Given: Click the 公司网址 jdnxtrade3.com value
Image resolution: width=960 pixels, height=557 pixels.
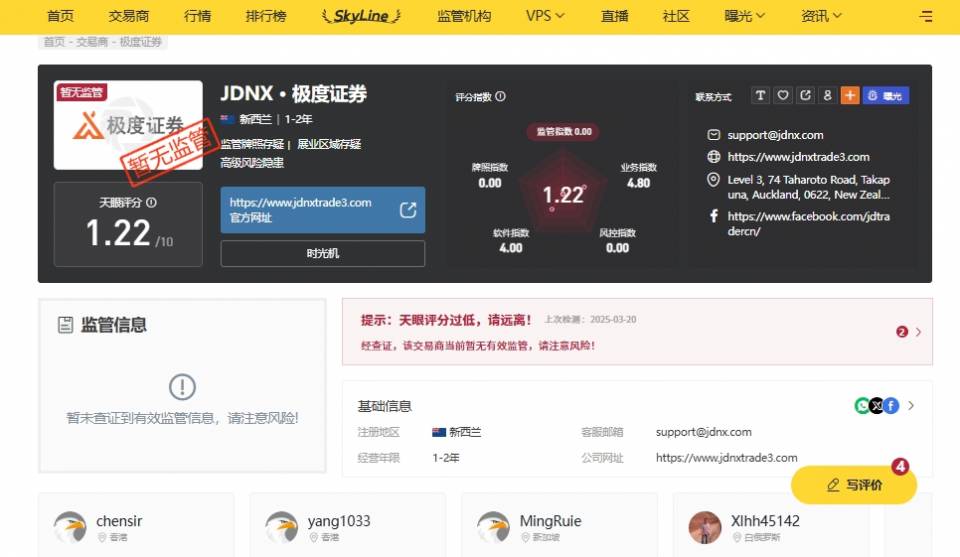Looking at the screenshot, I should click(x=727, y=457).
